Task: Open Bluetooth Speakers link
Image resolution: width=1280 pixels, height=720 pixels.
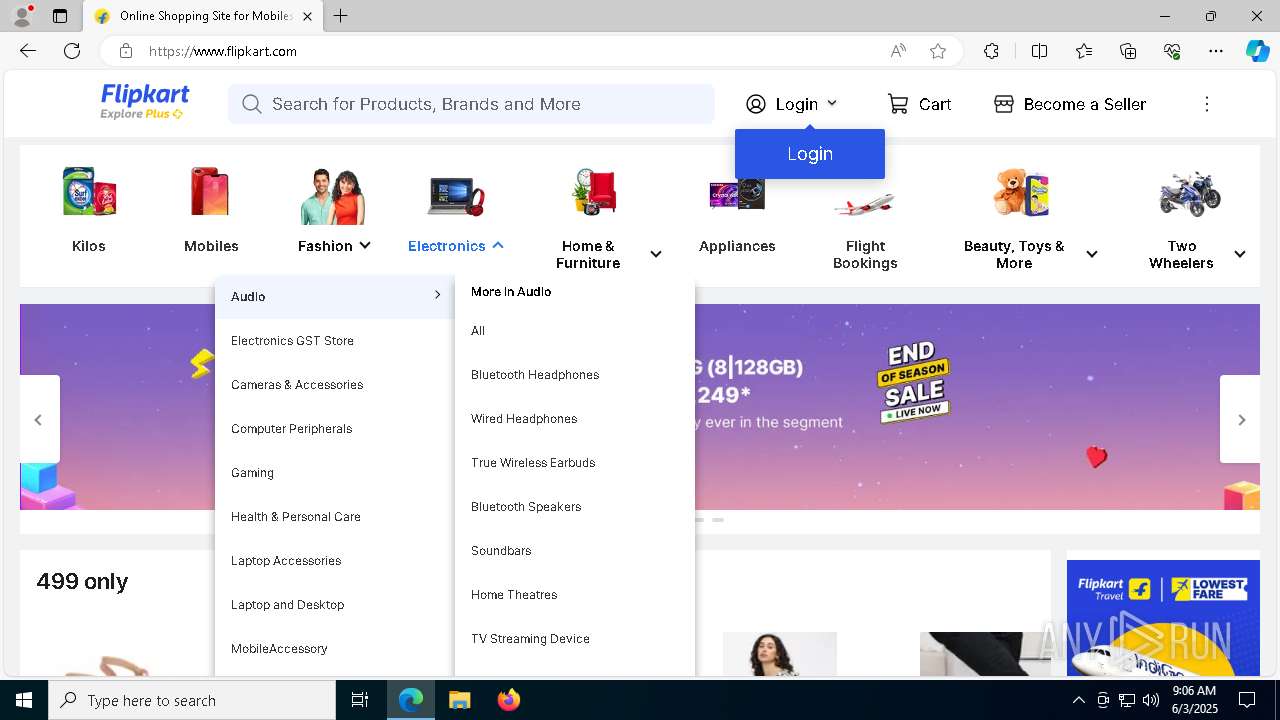Action: [526, 507]
